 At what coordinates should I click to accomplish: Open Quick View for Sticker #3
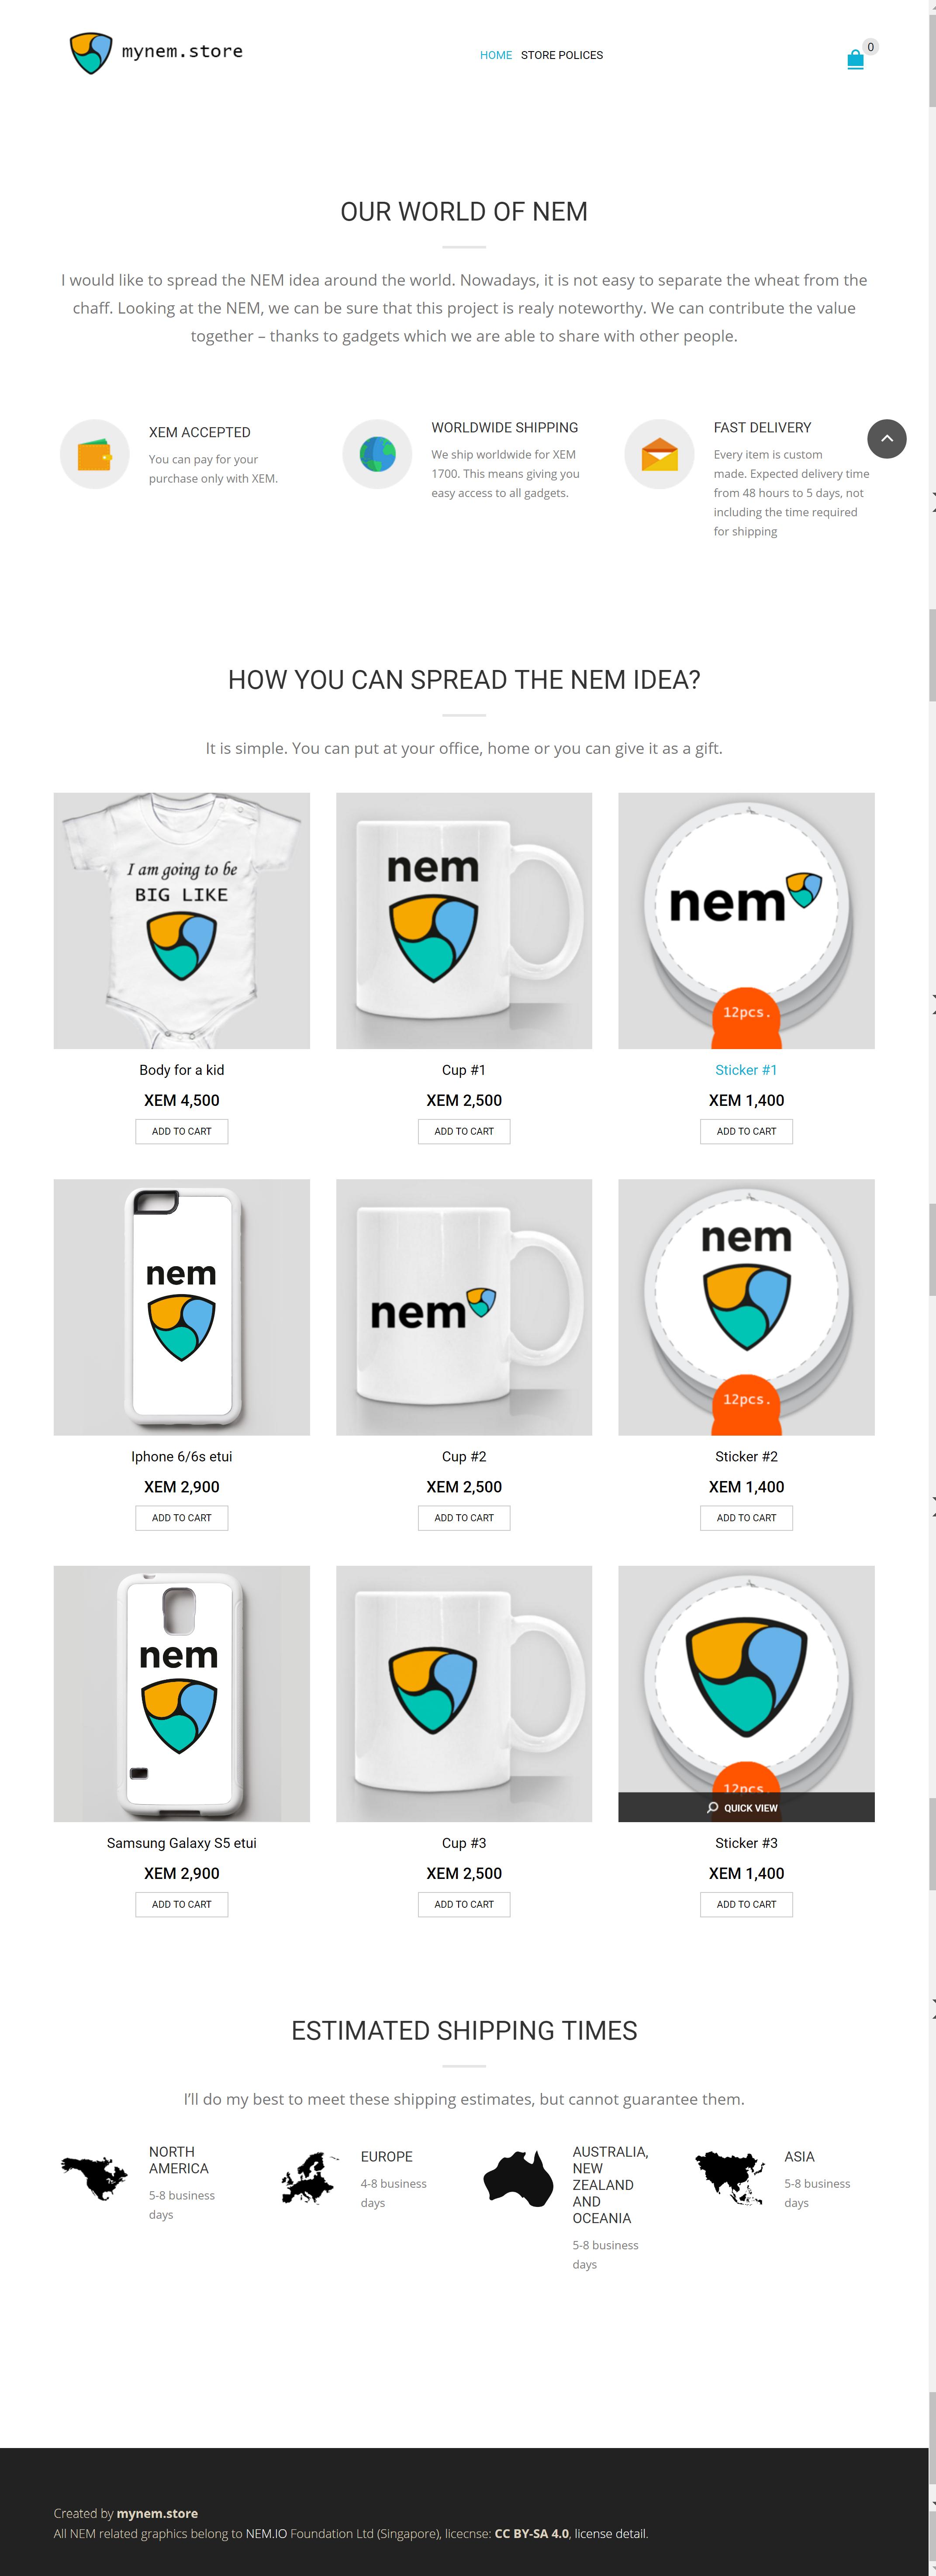(746, 1807)
